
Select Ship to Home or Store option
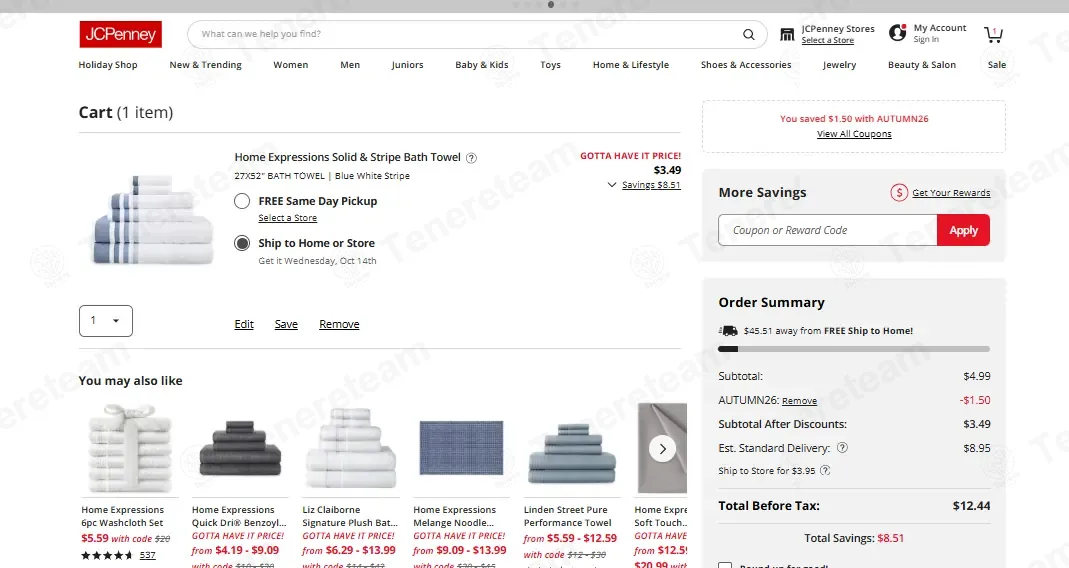(x=242, y=243)
